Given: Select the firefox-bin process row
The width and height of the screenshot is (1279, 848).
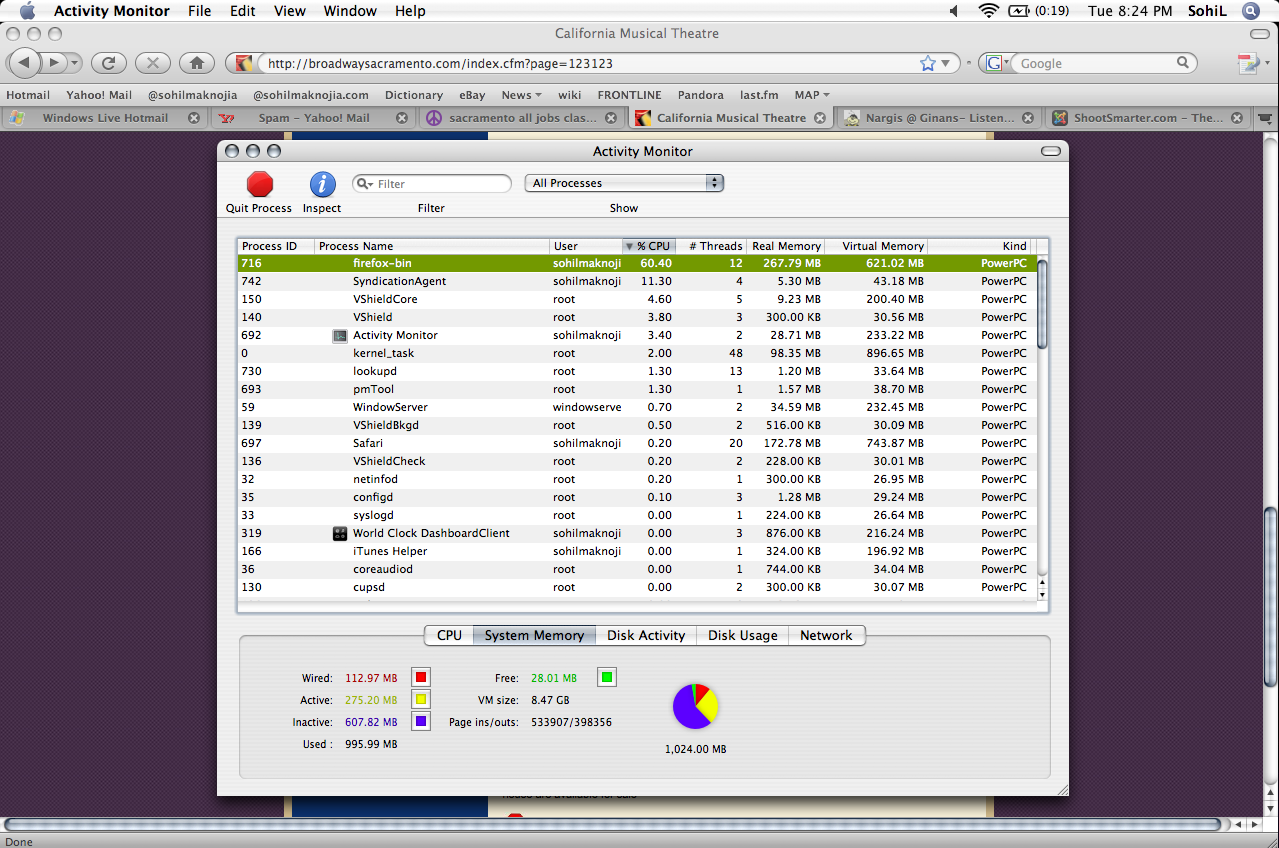Looking at the screenshot, I should coord(637,263).
